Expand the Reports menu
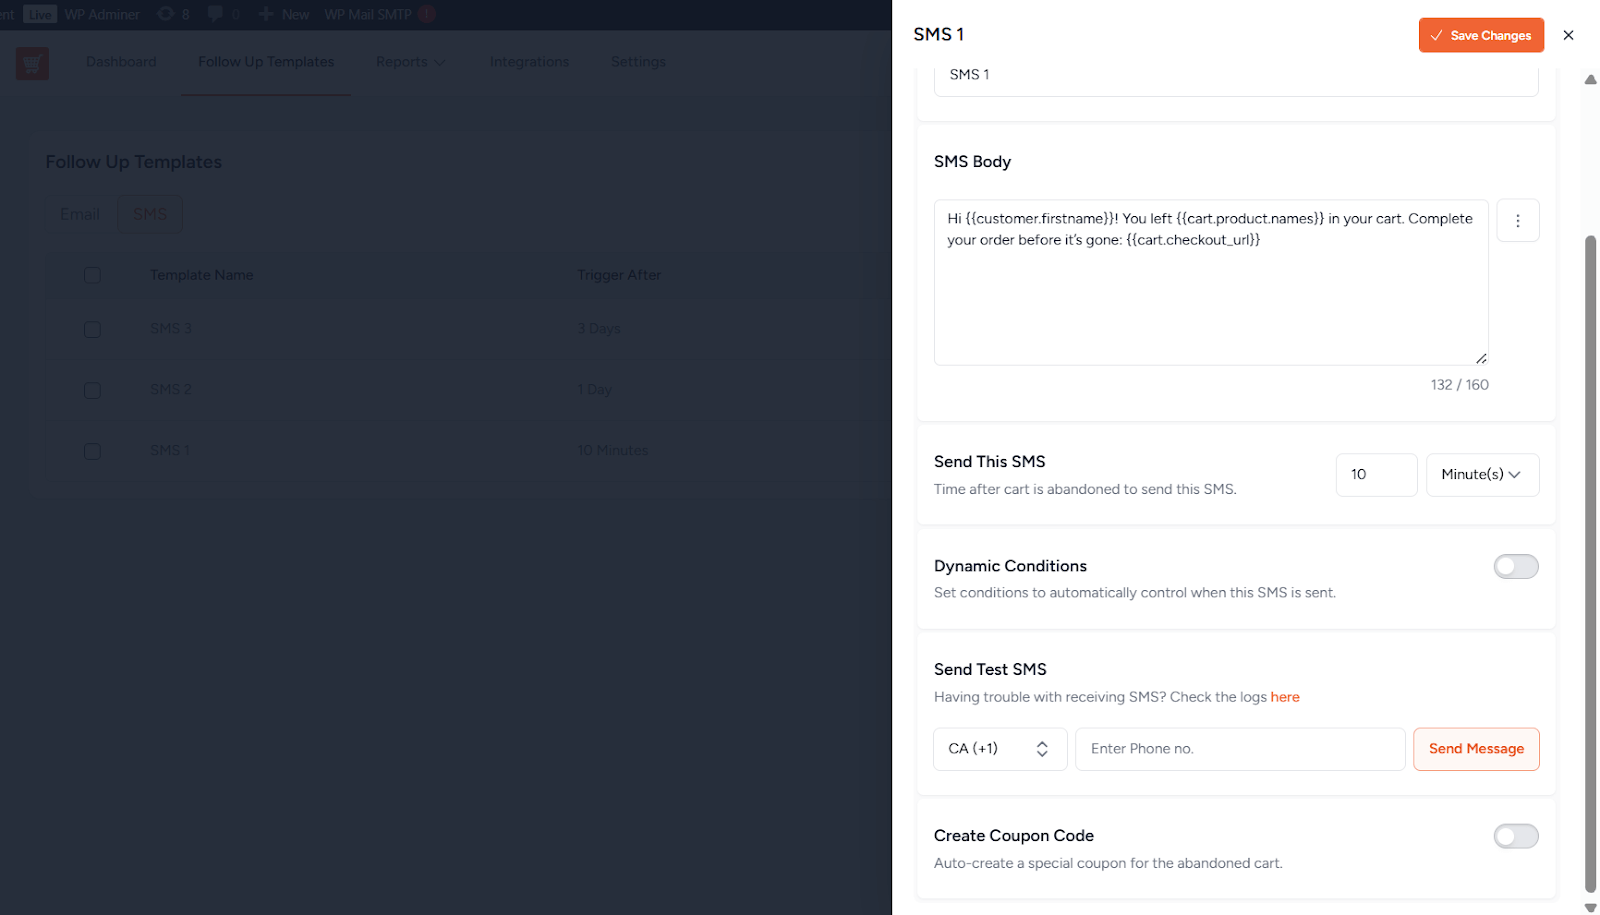 (410, 62)
